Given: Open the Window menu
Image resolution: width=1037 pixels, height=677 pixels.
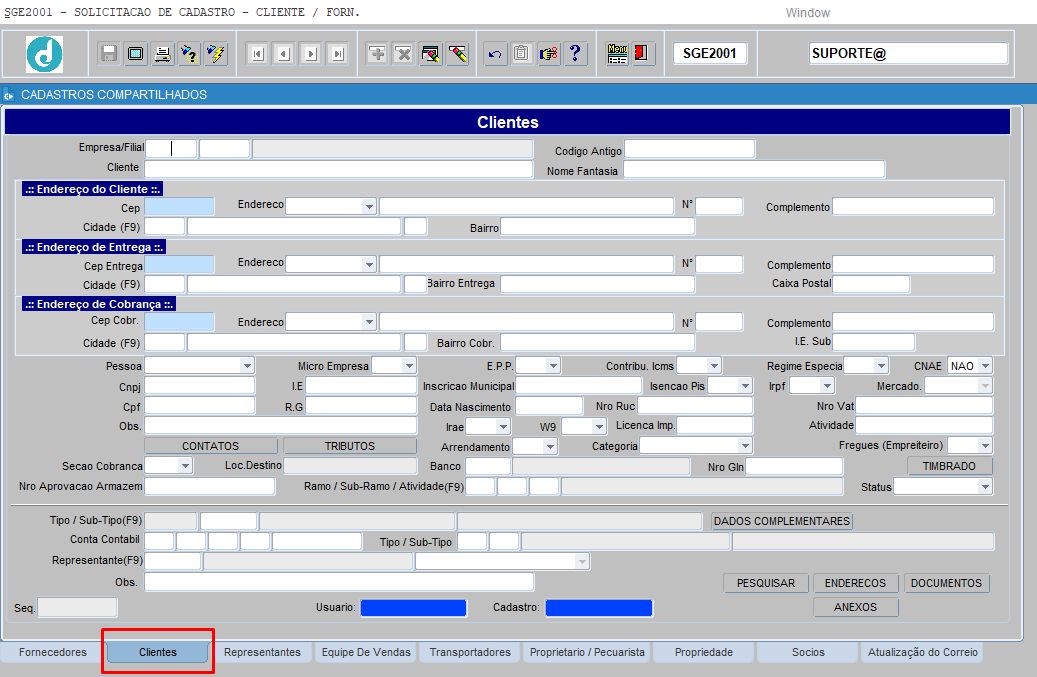Looking at the screenshot, I should click(x=808, y=13).
